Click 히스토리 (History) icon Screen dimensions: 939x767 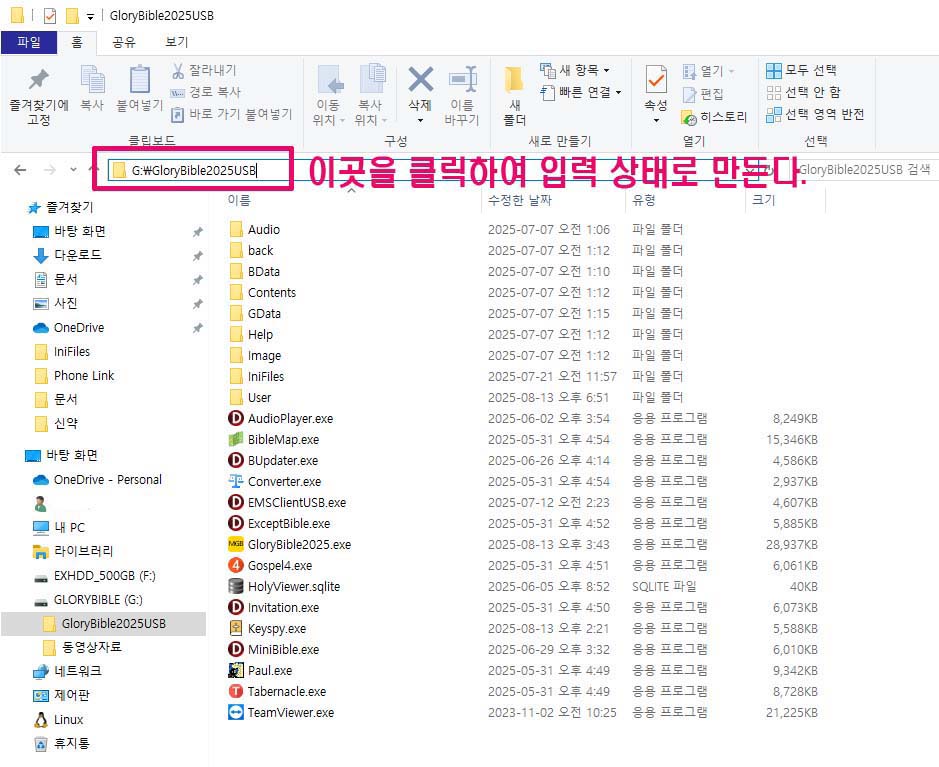(x=689, y=117)
